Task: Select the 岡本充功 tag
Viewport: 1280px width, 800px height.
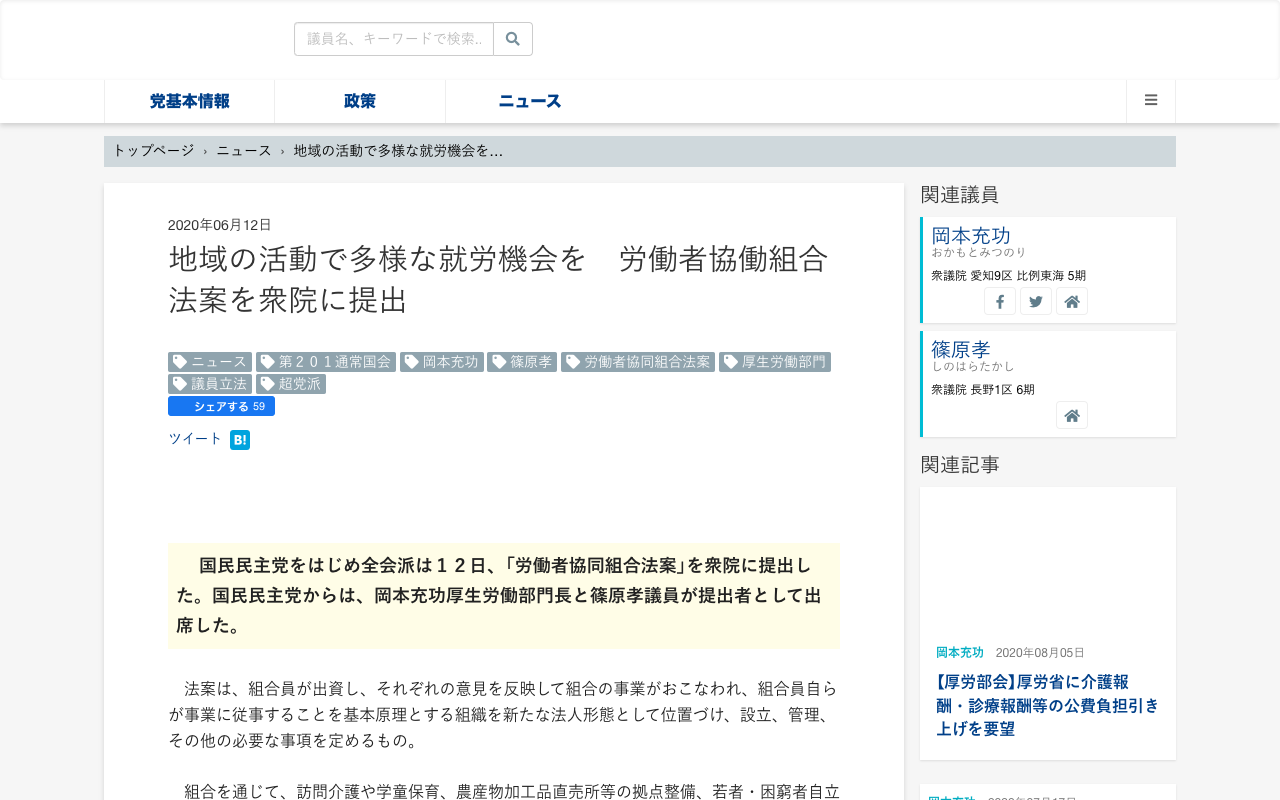Action: (442, 362)
